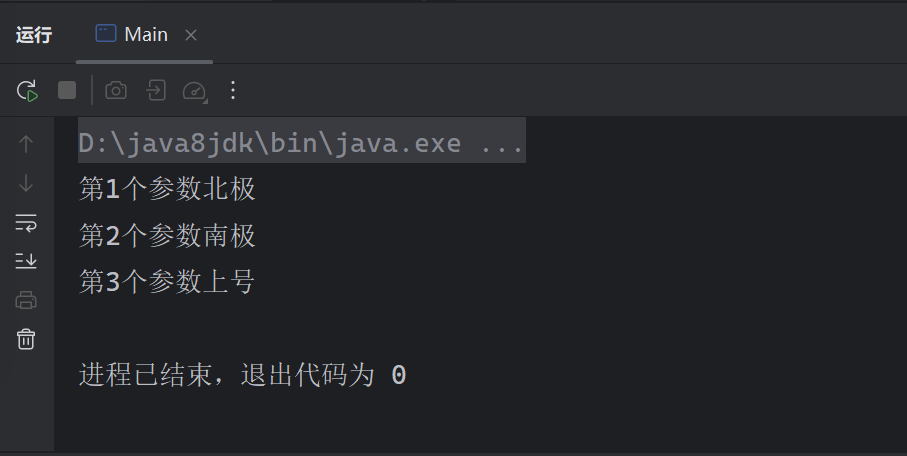The image size is (907, 456).
Task: Click the 运行 tool window title
Action: click(34, 35)
